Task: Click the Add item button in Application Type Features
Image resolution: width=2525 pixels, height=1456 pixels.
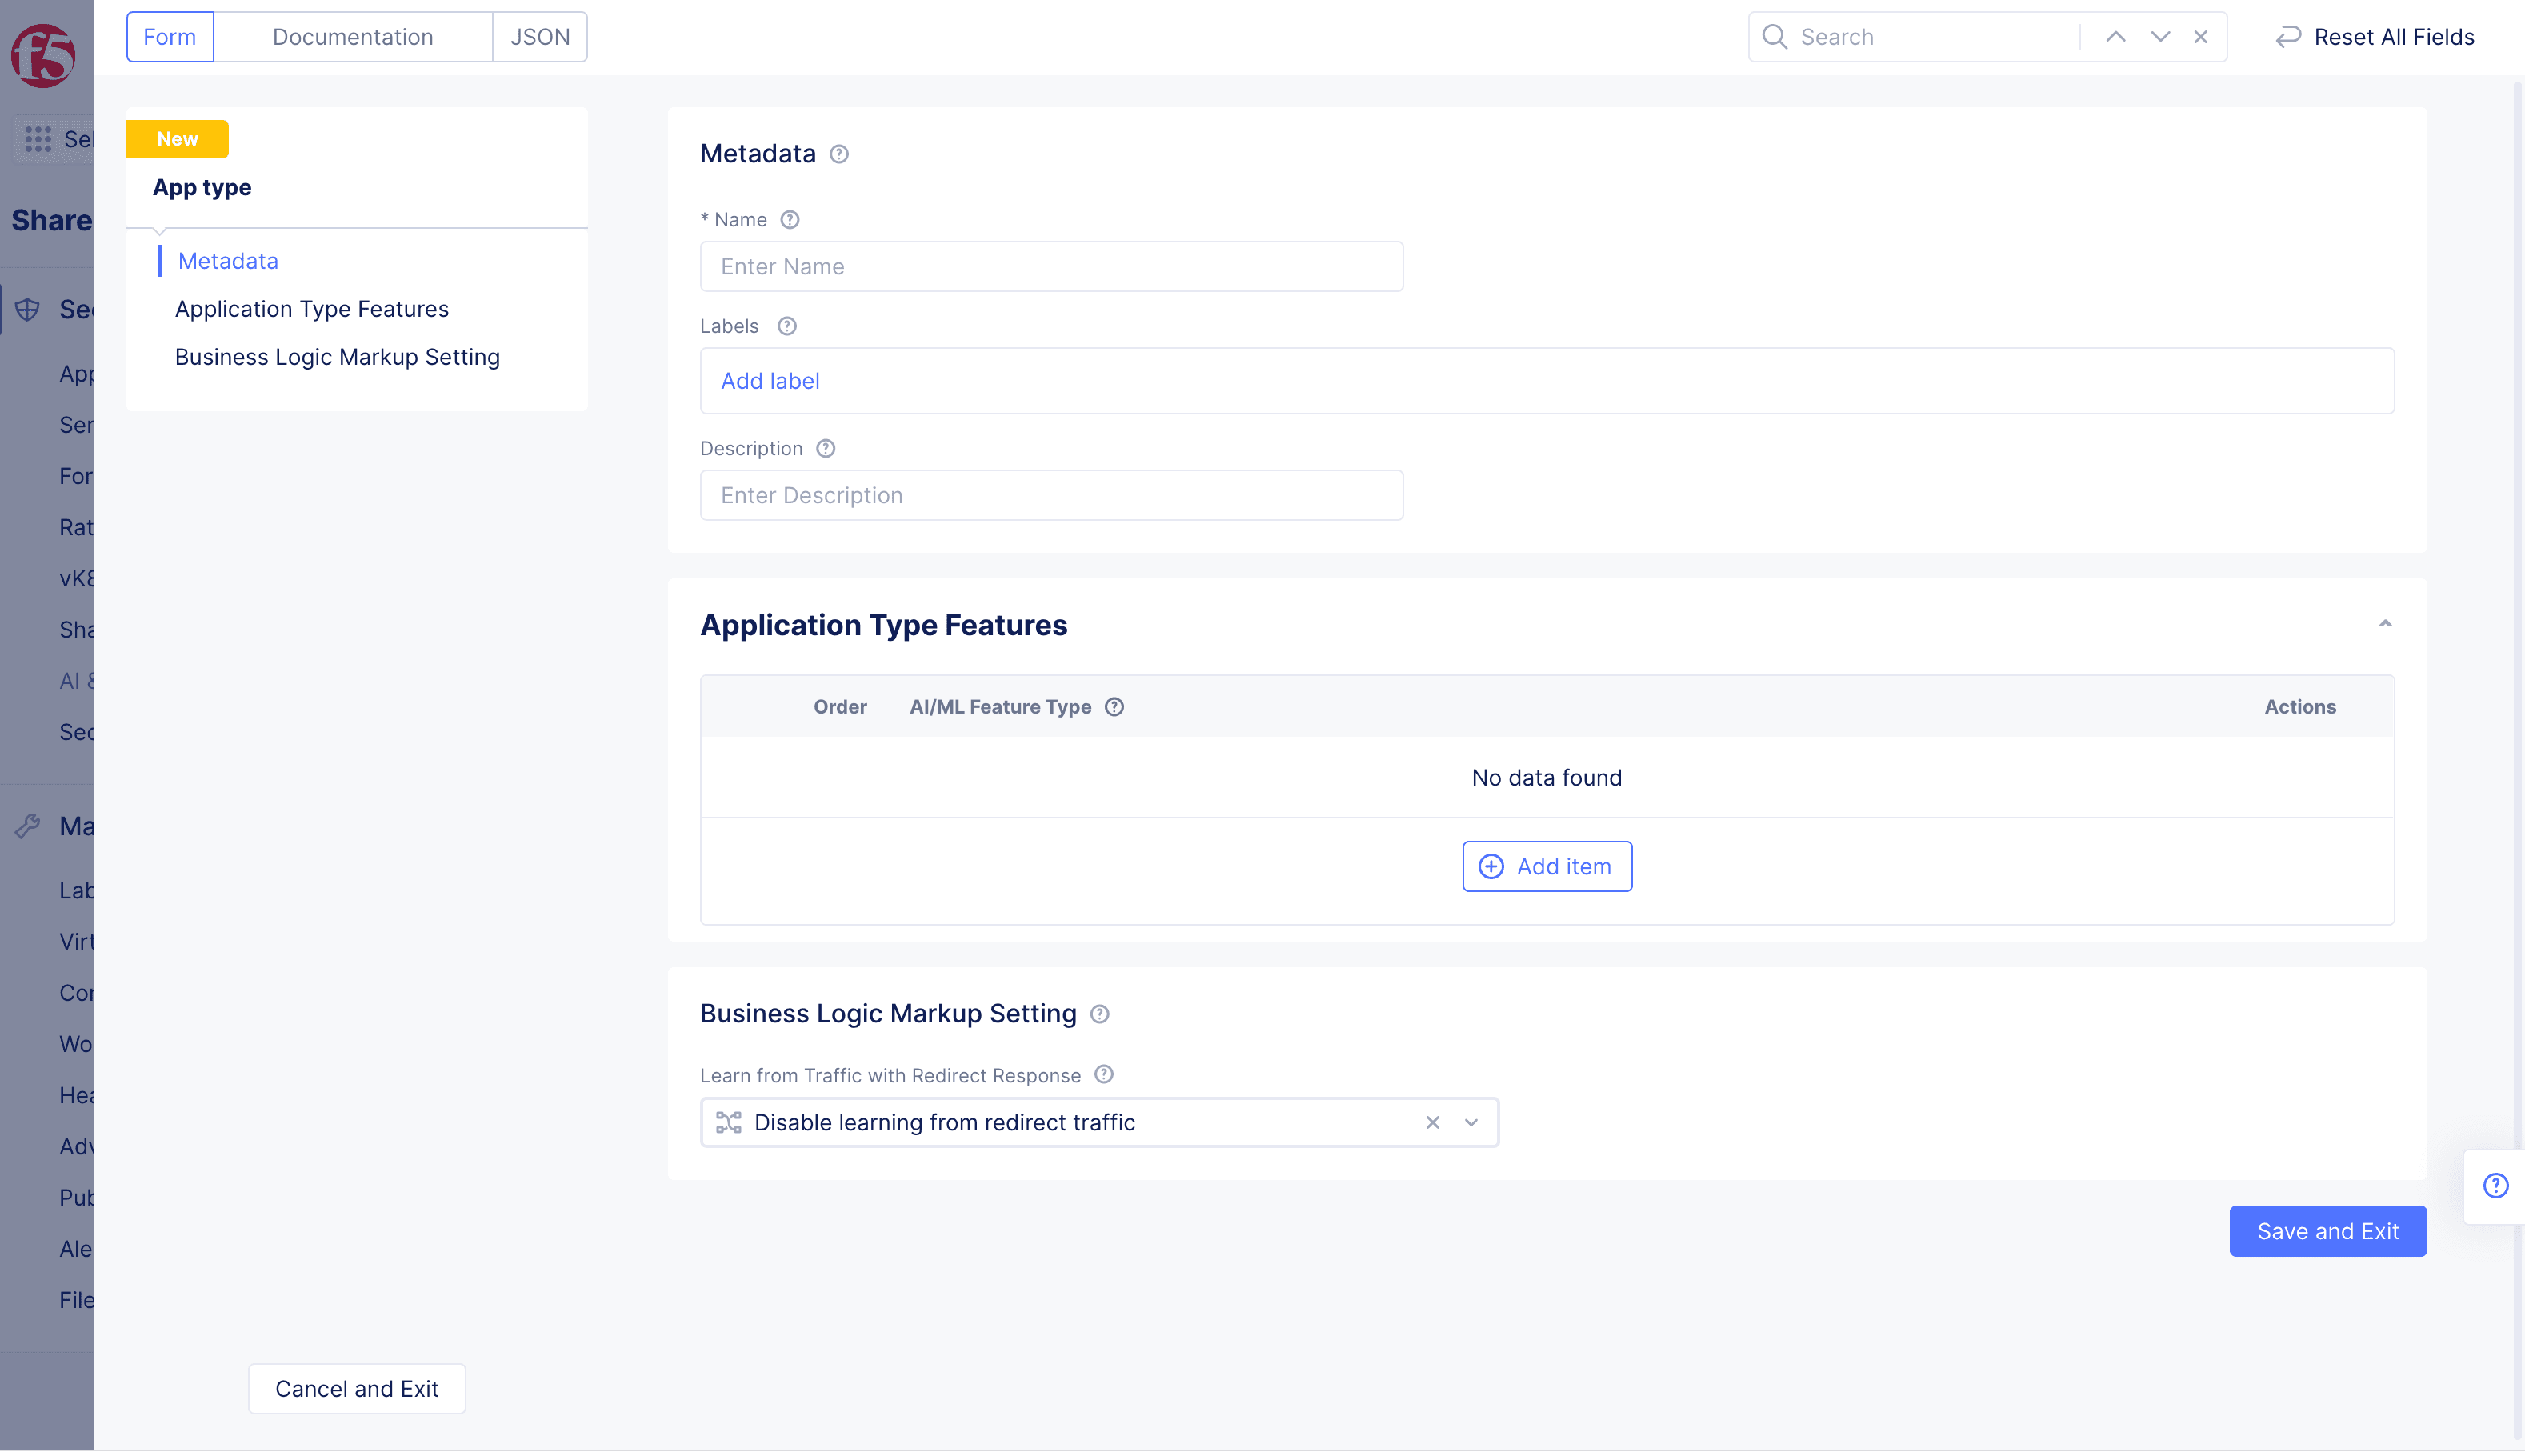Action: [x=1547, y=865]
